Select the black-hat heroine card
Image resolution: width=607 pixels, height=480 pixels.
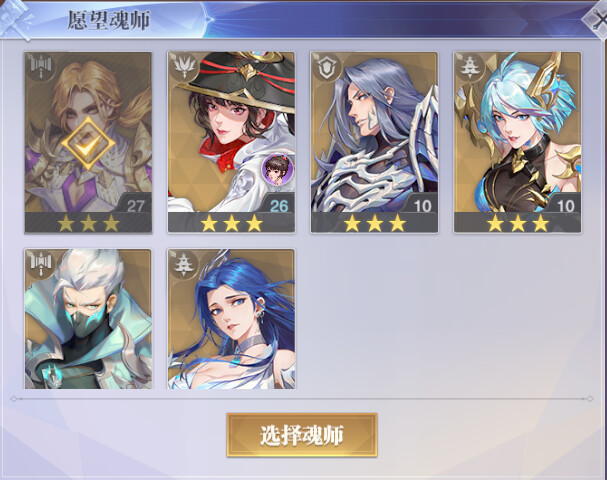231,142
